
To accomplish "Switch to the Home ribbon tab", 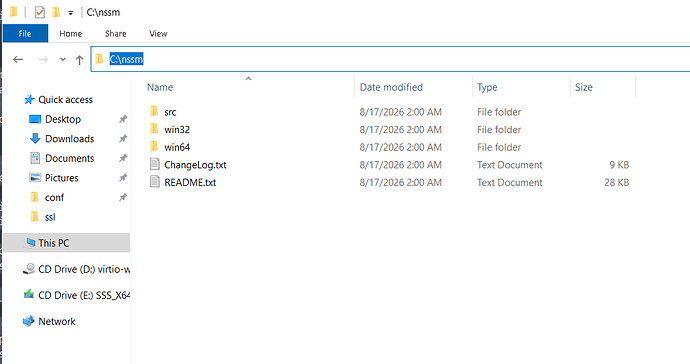I will [x=71, y=33].
